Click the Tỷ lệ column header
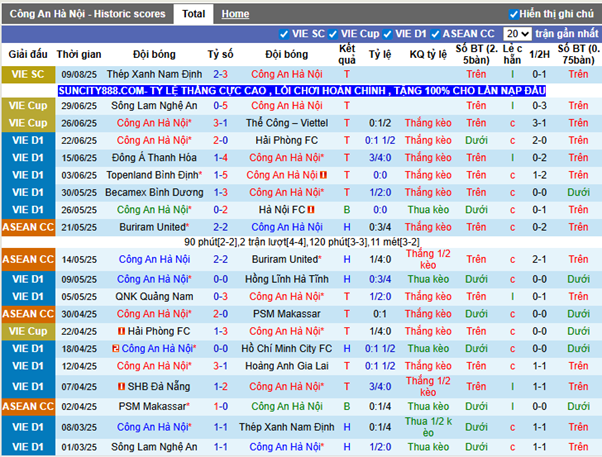 pos(380,55)
